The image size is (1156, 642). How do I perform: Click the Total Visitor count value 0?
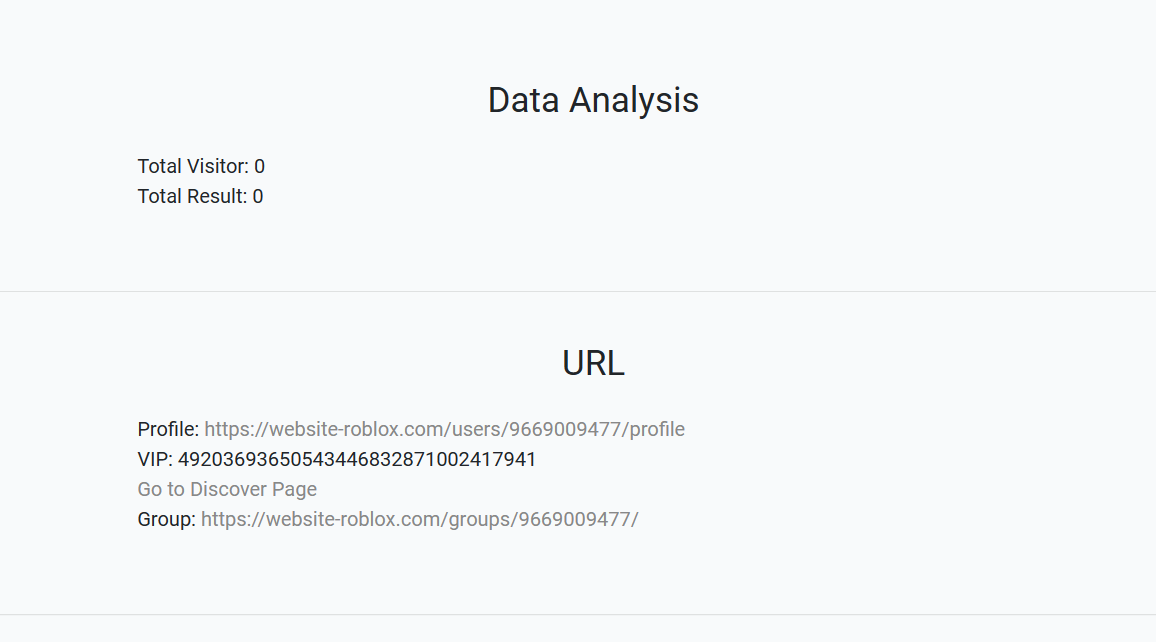point(260,166)
